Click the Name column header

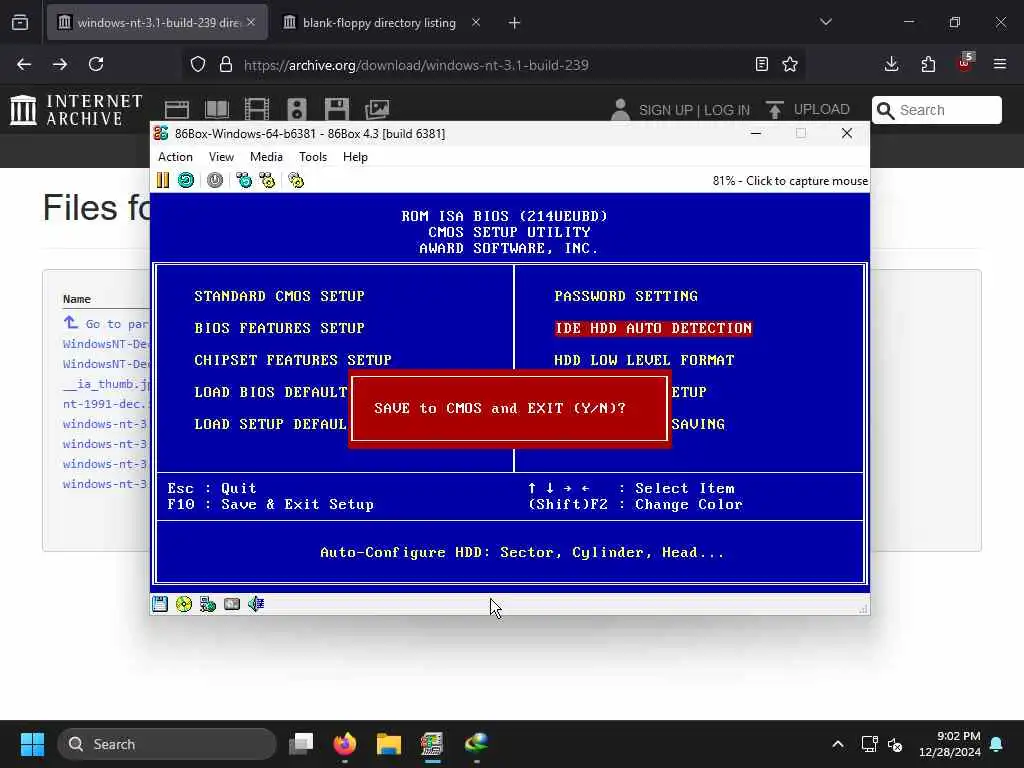[76, 298]
